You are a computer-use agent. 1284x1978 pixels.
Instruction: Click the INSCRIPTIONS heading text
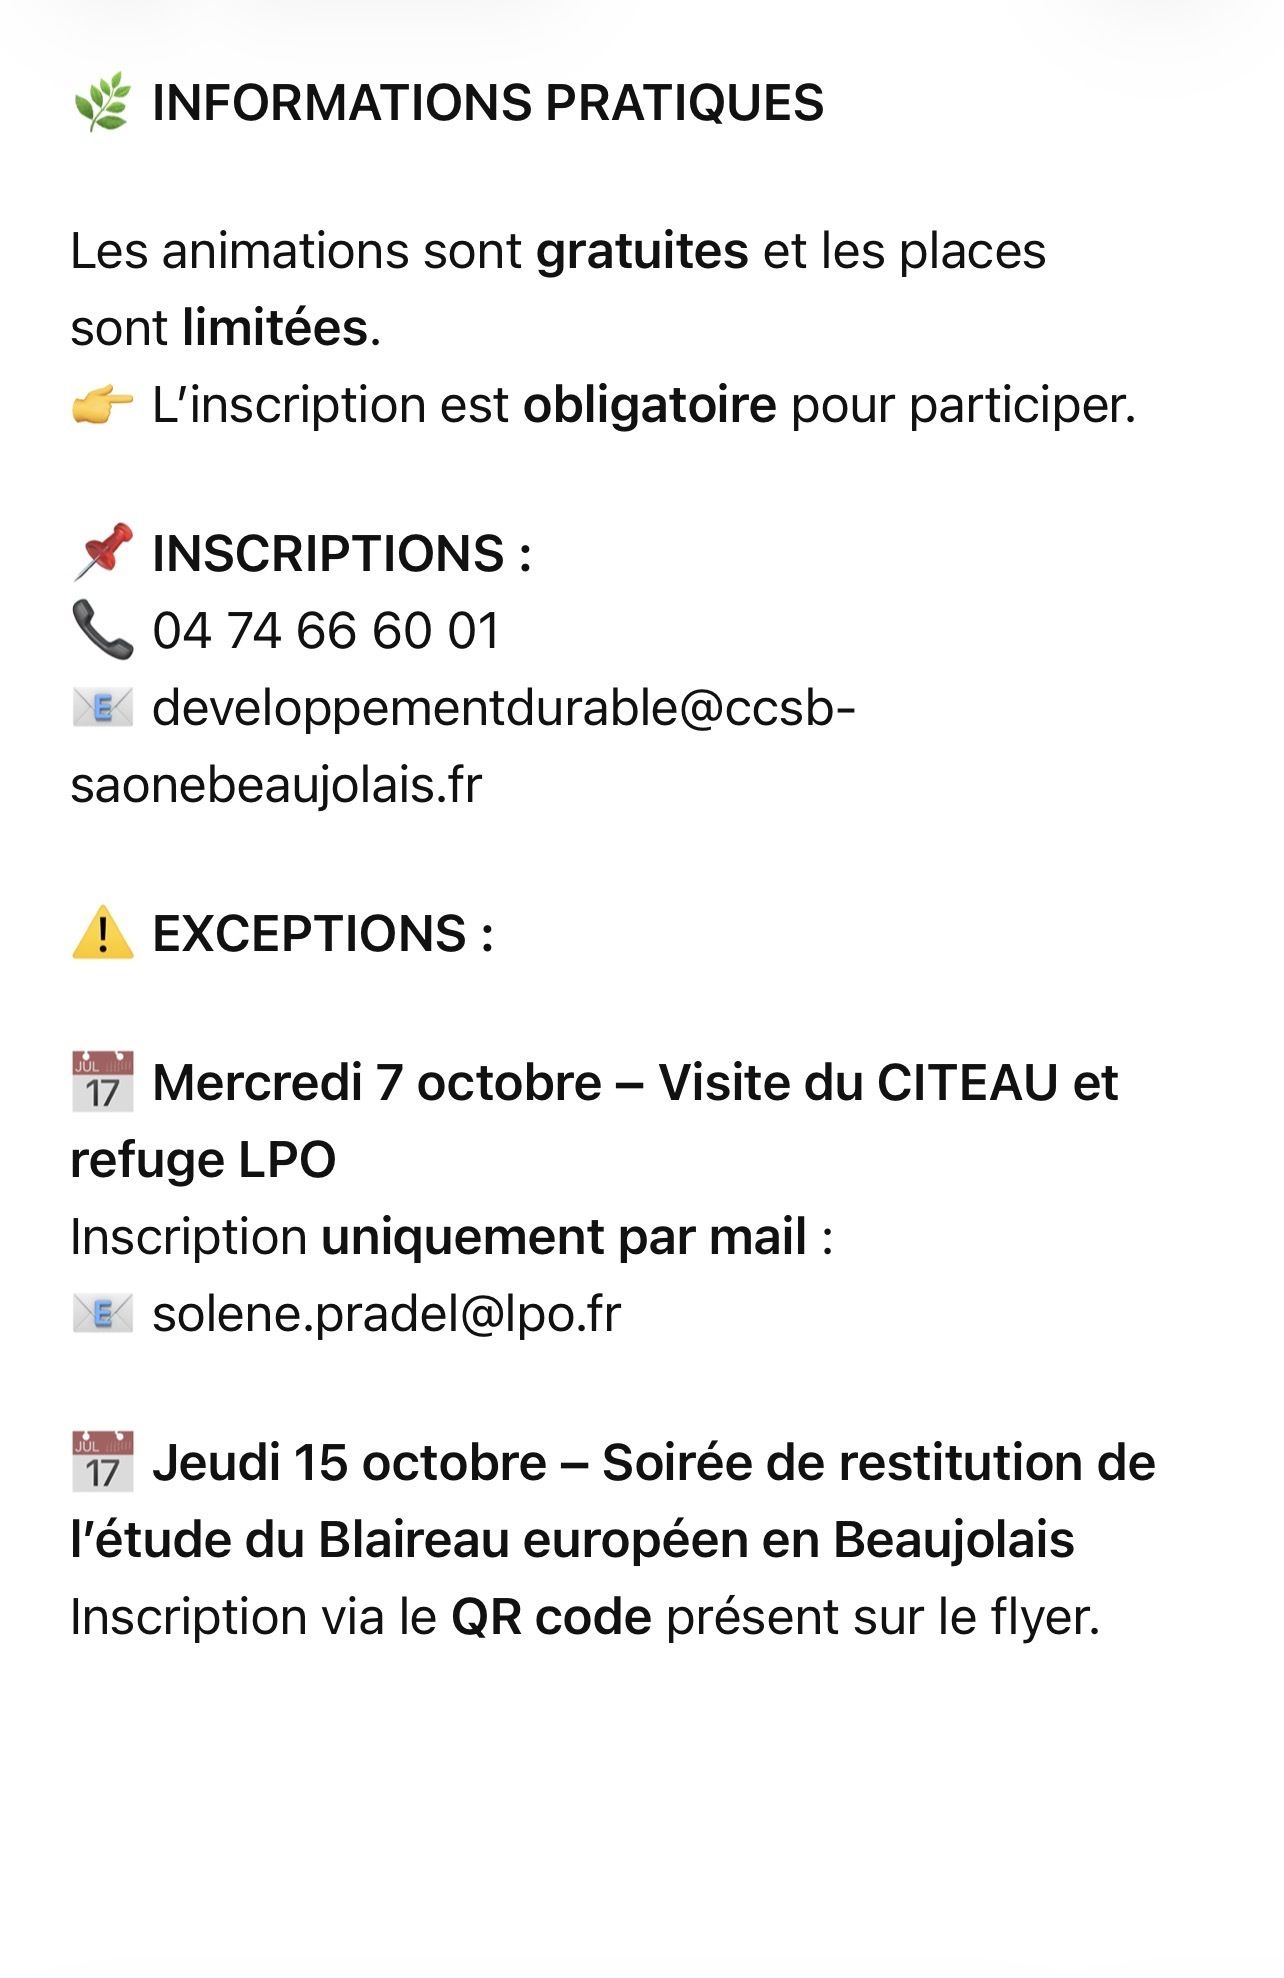342,554
